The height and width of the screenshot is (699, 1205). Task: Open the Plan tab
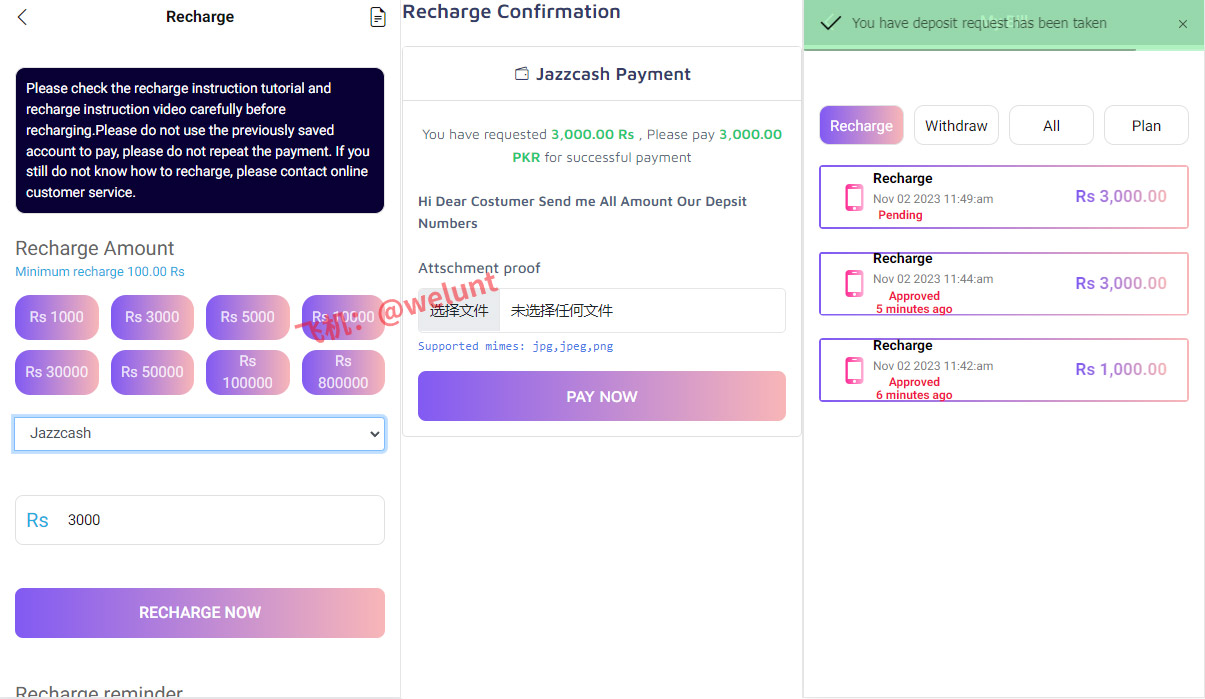click(x=1146, y=126)
